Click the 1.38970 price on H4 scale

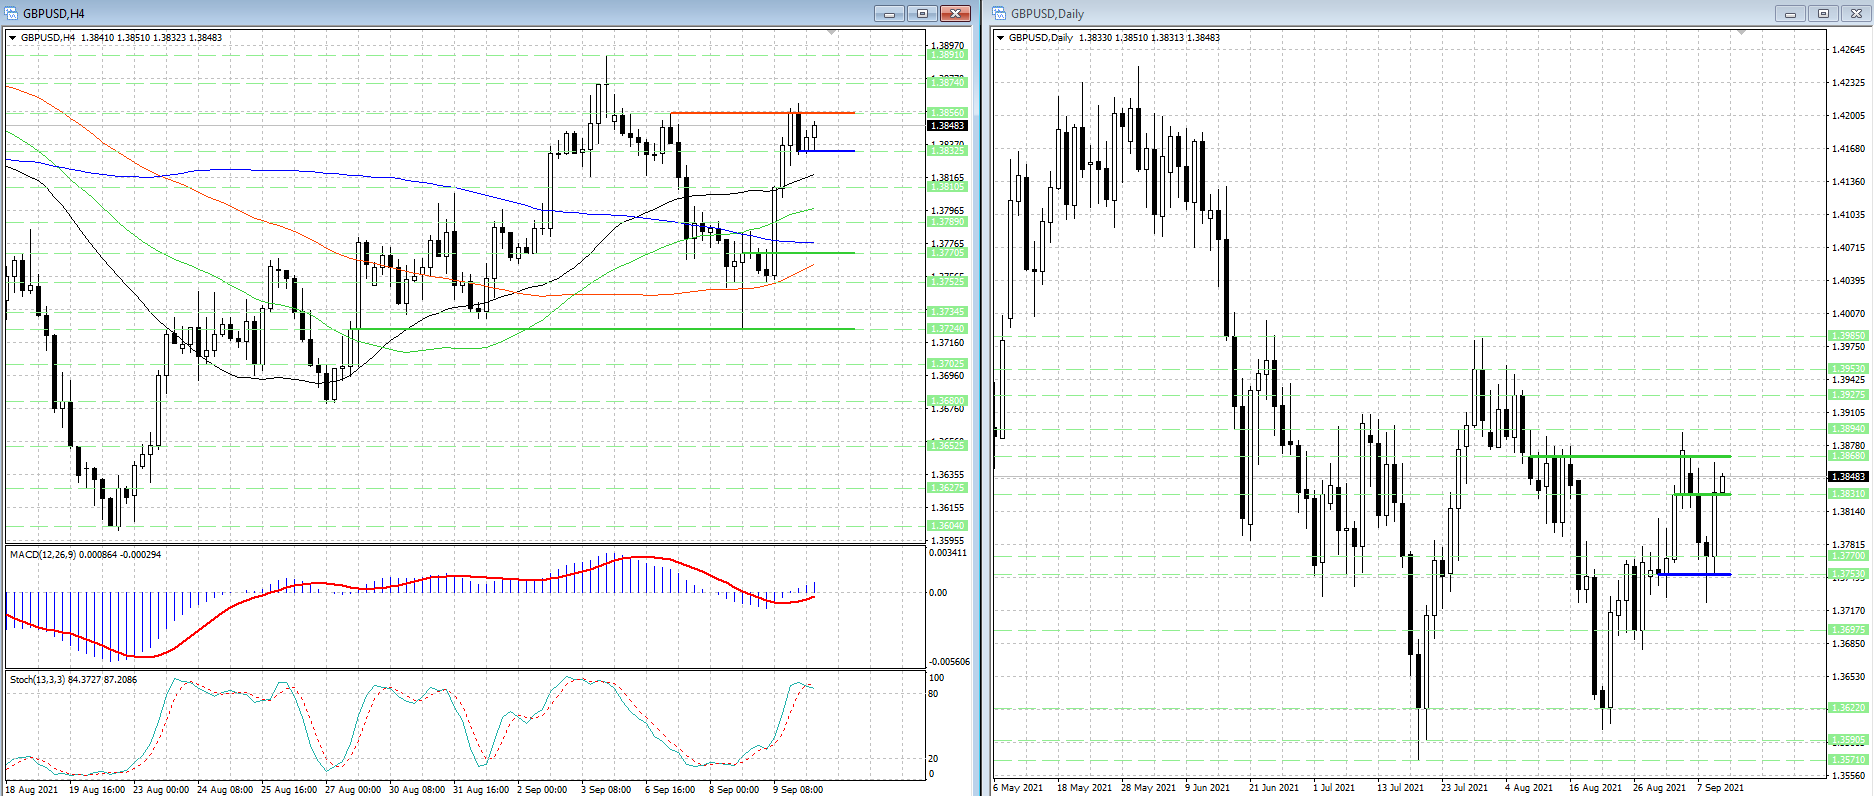pyautogui.click(x=947, y=46)
